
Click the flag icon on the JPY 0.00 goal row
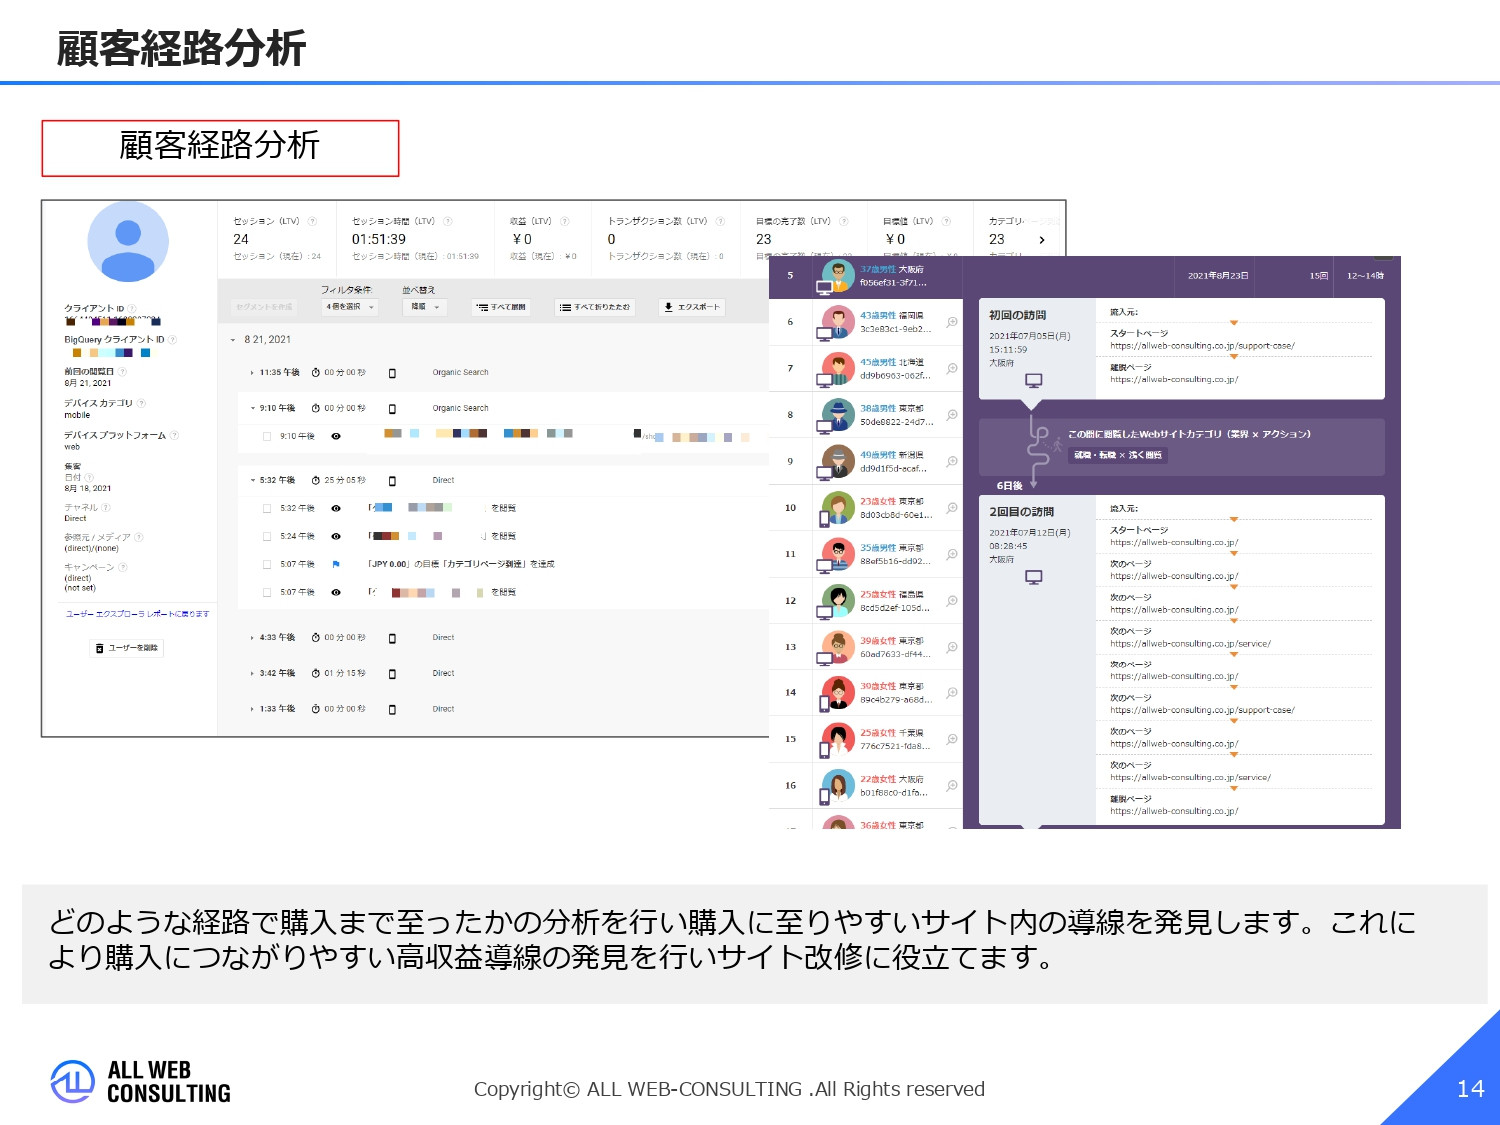tap(336, 564)
